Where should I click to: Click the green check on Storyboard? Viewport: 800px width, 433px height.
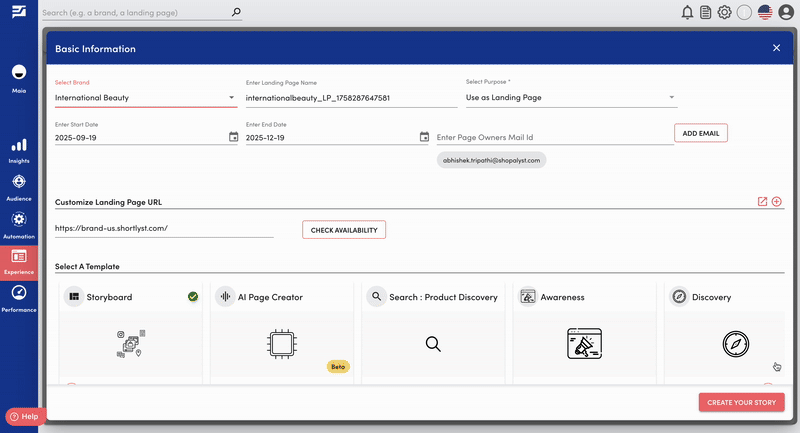point(193,297)
